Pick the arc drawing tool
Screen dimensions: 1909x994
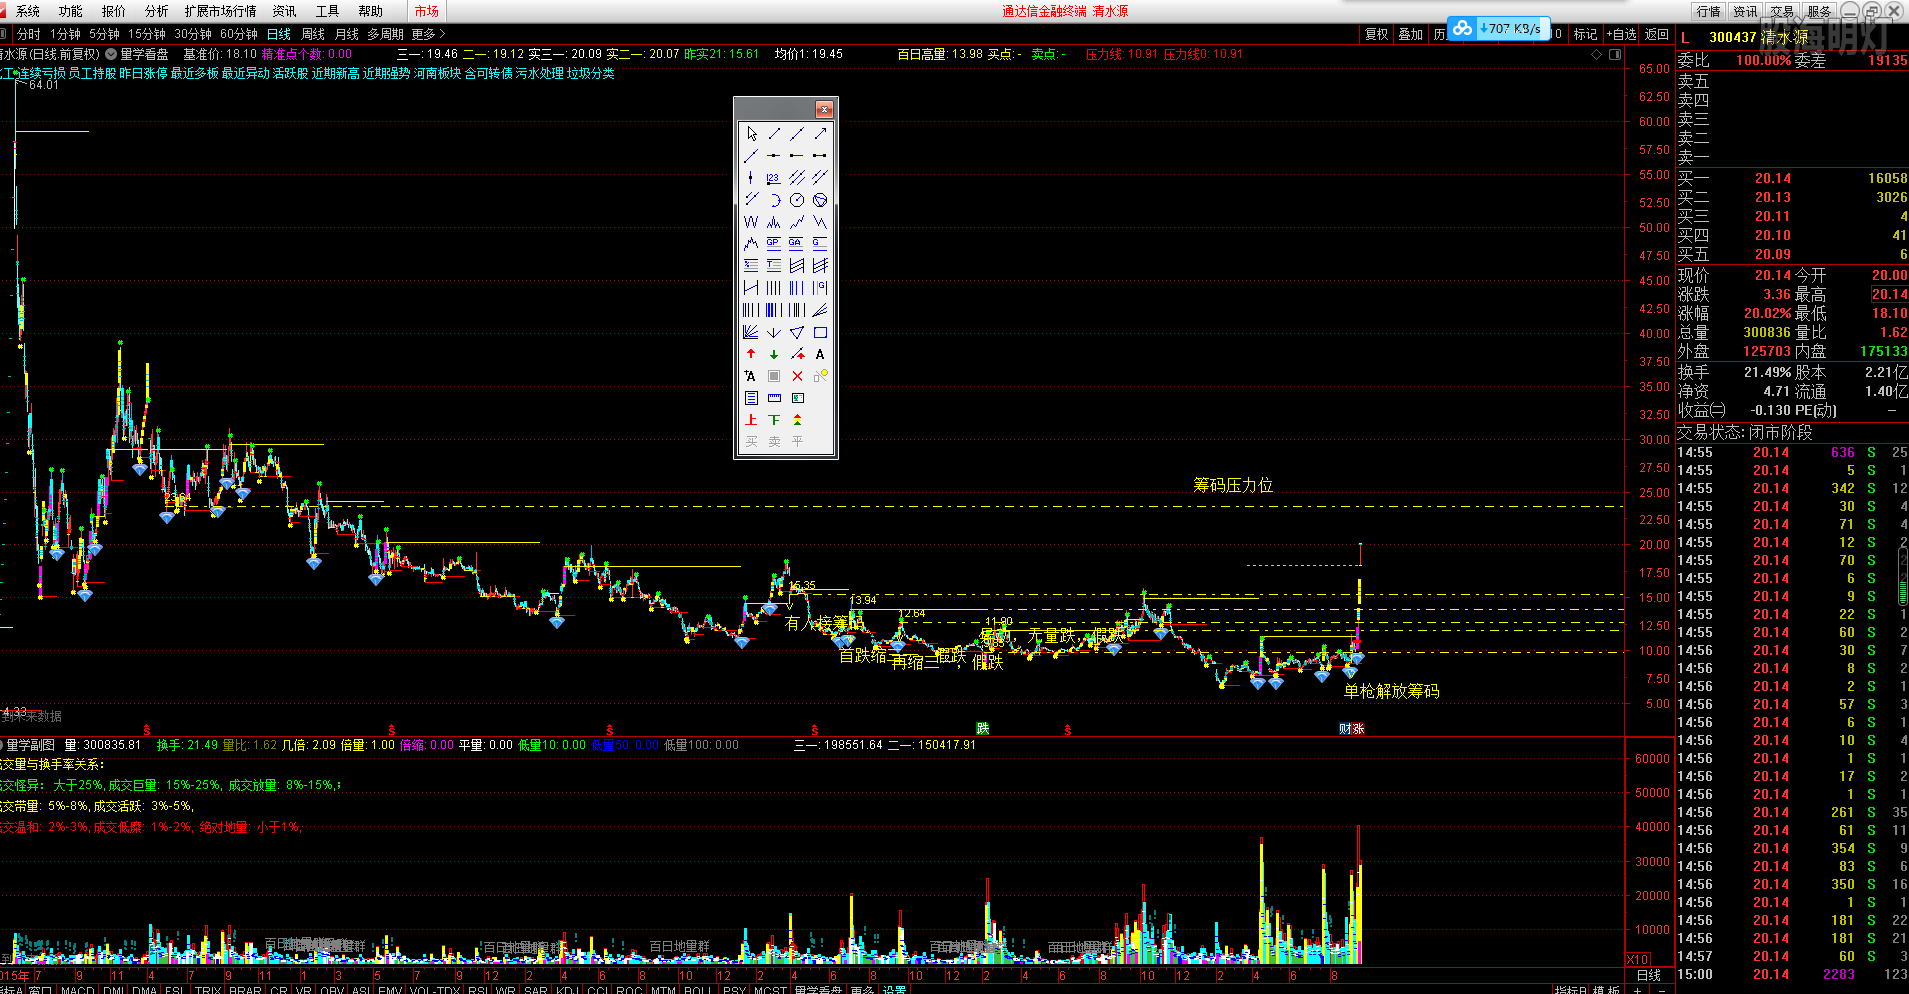point(774,200)
